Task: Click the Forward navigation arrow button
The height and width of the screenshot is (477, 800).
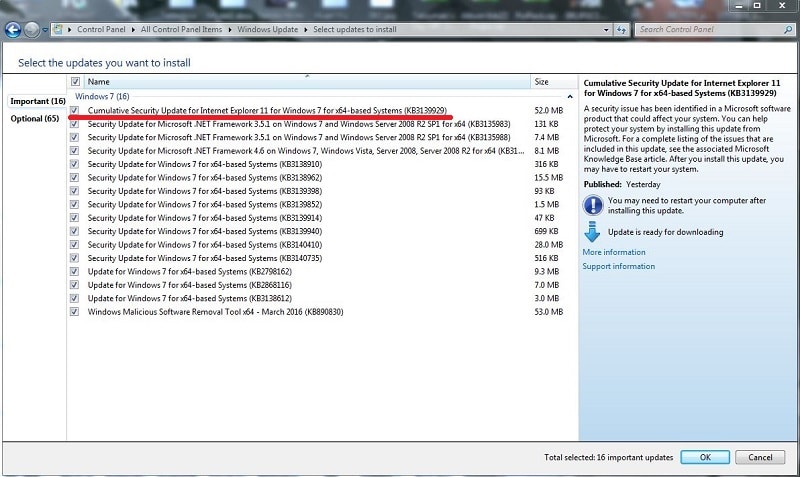Action: (x=32, y=30)
